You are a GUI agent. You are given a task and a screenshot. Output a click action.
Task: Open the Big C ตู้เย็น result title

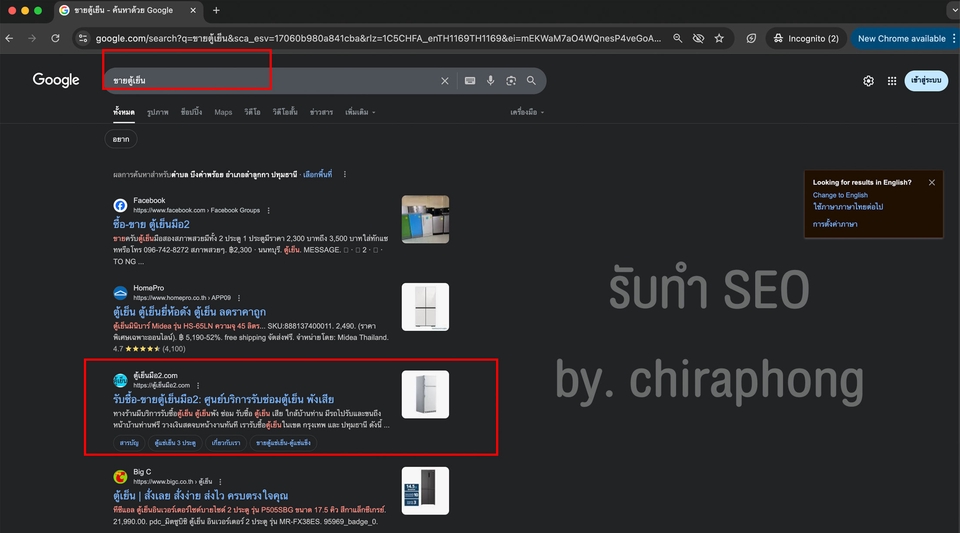[x=200, y=495]
